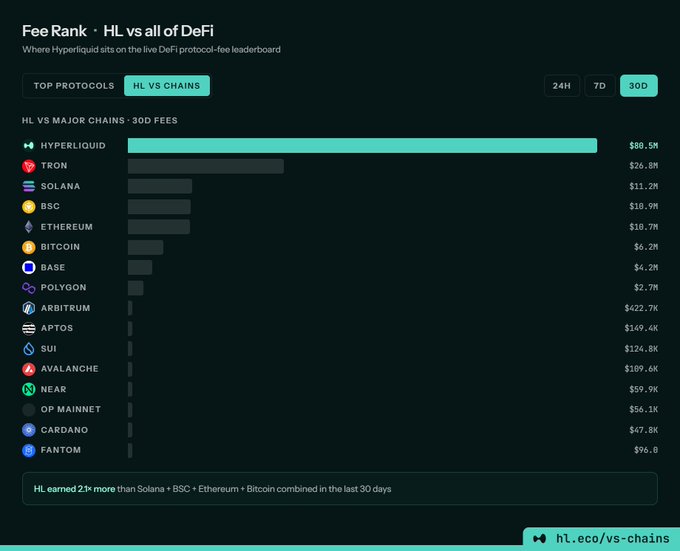This screenshot has width=680, height=551.
Task: Click the $47.8K fee value
Action: click(x=644, y=430)
